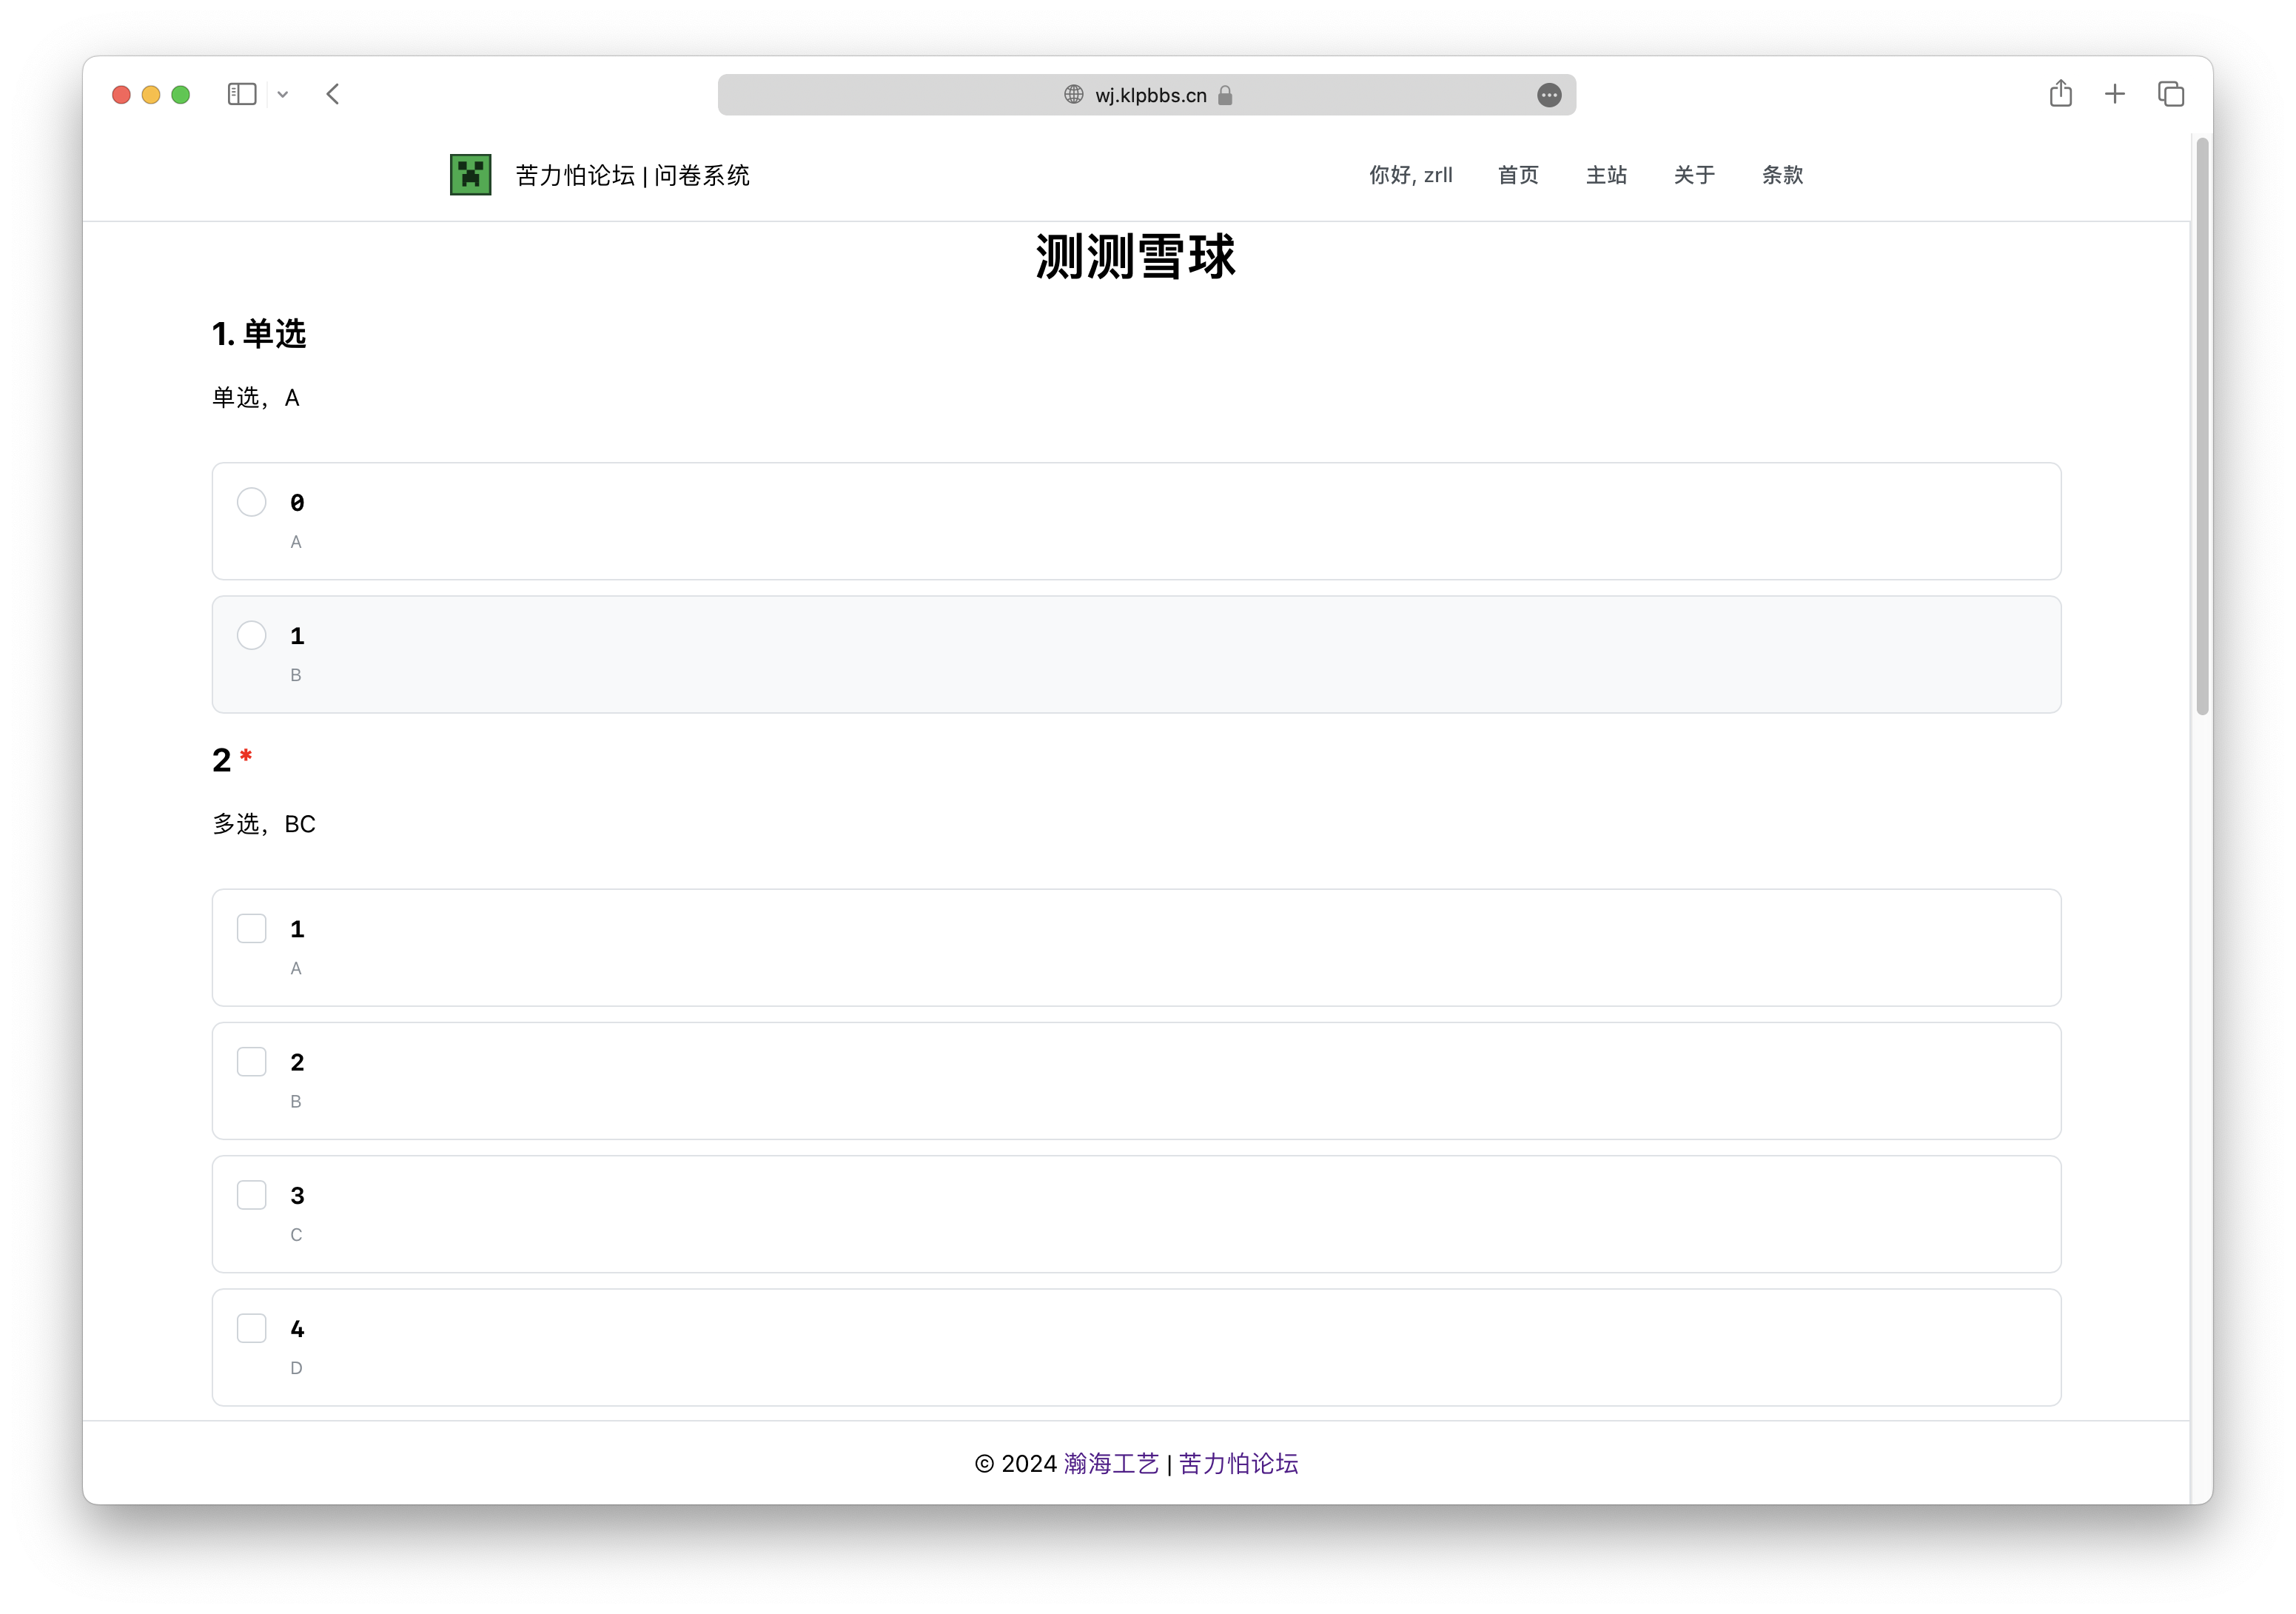Click the page vertical scrollbar
This screenshot has height=1614, width=2296.
[x=2202, y=427]
